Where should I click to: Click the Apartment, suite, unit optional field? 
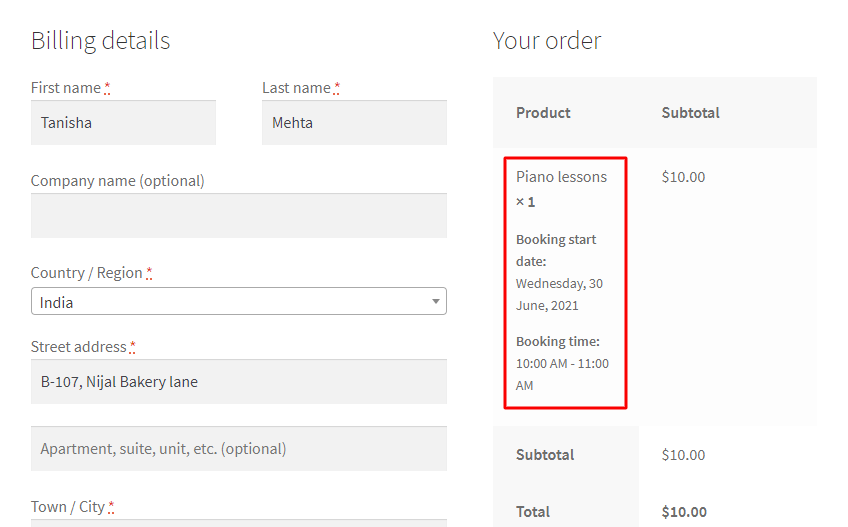pos(239,449)
